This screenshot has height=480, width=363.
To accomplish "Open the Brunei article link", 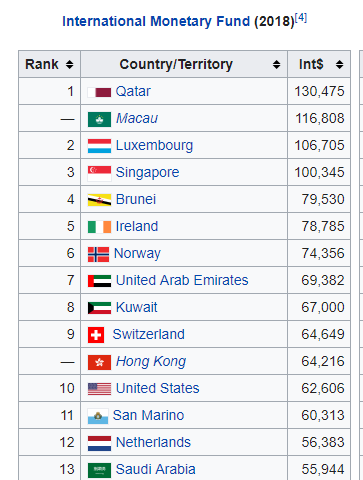I will click(x=136, y=199).
